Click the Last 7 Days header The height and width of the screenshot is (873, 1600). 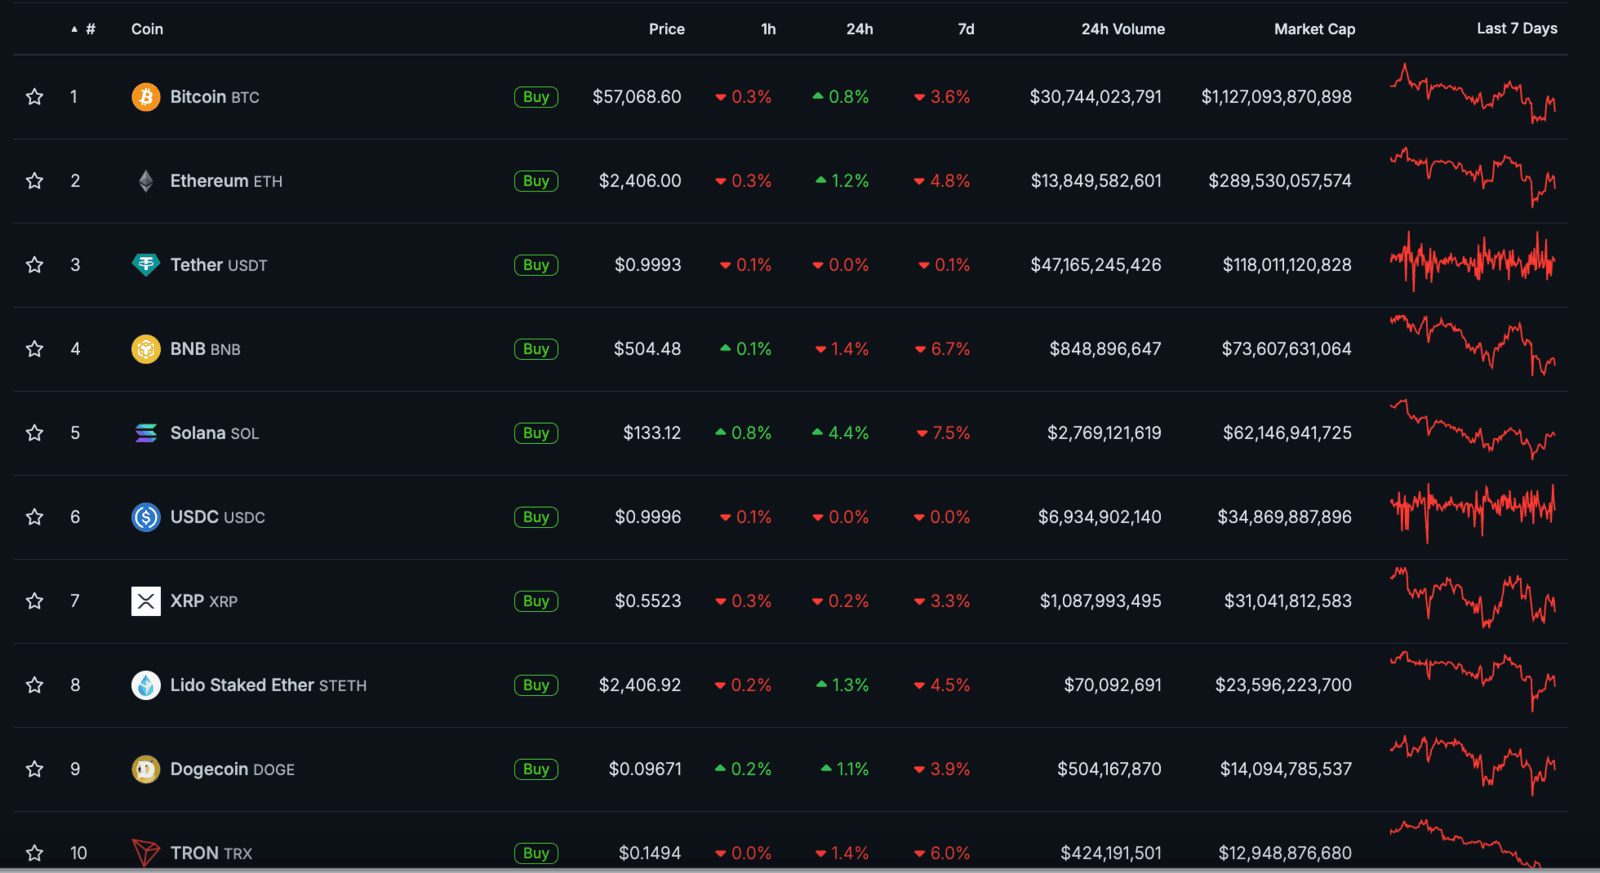tap(1517, 28)
